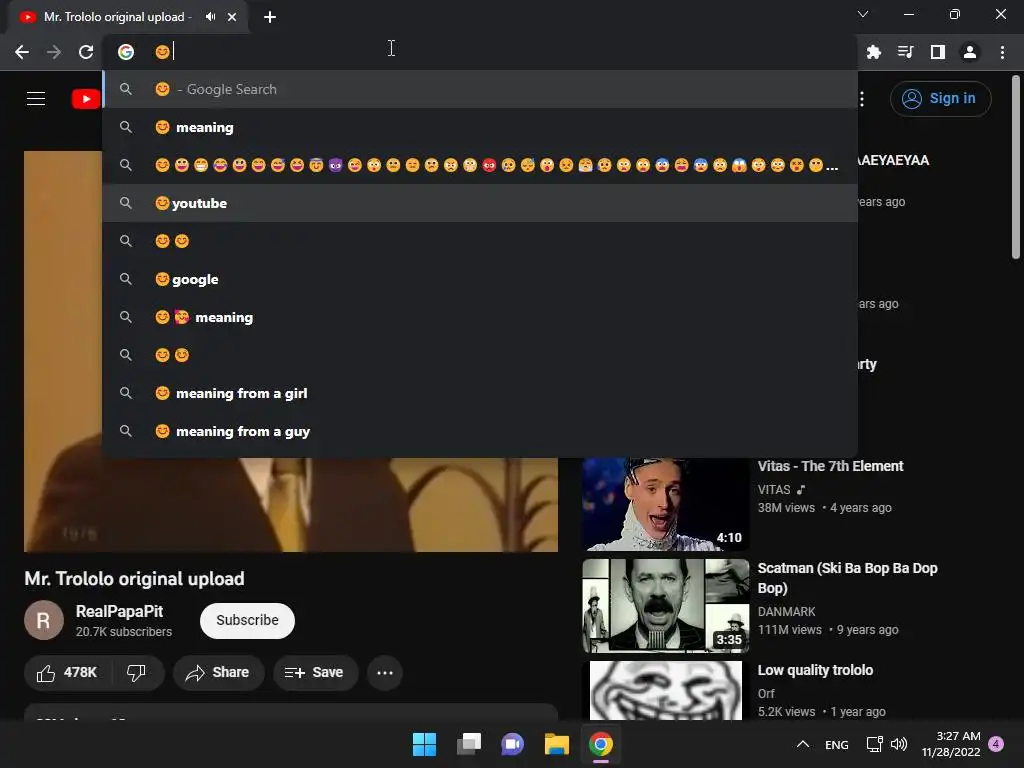Subscribe to RealPapaPit
This screenshot has width=1024, height=768.
pos(248,620)
